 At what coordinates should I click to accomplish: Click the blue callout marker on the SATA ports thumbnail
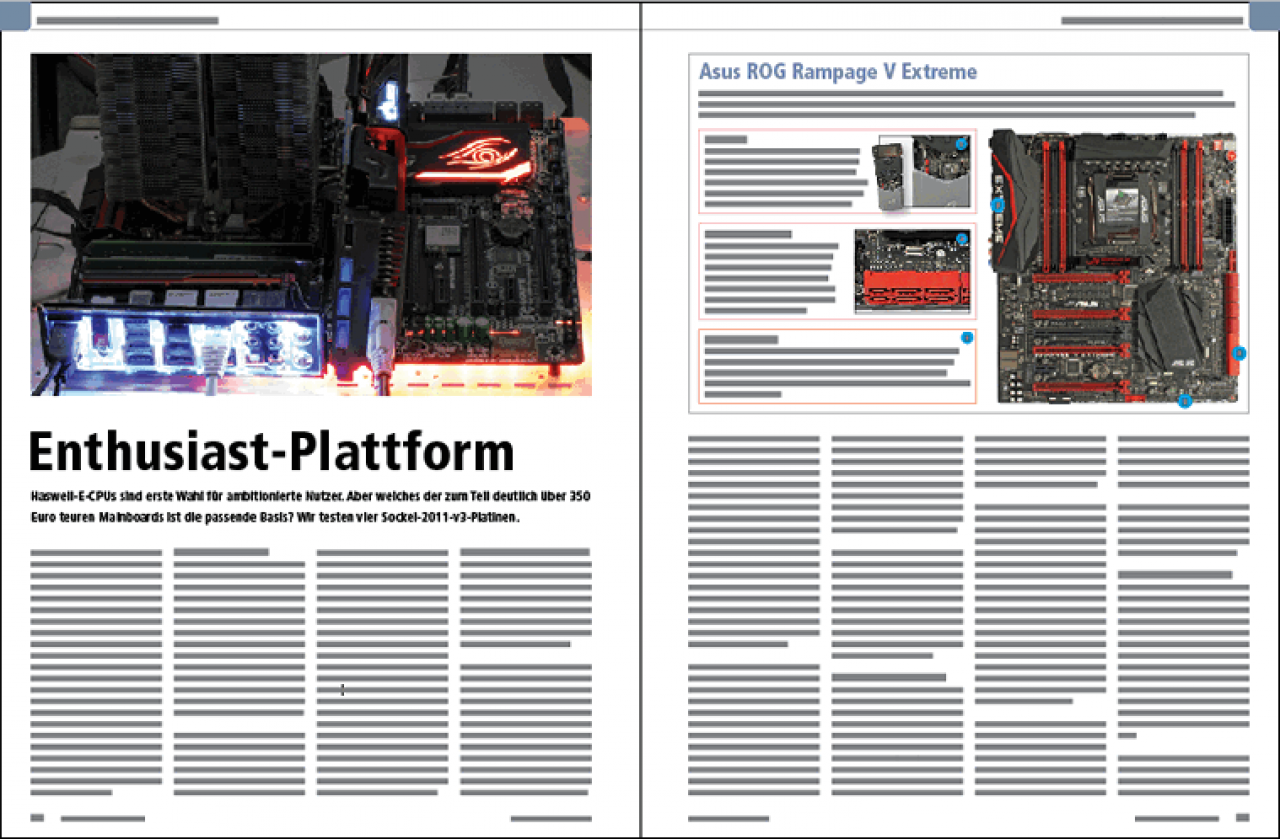(962, 239)
